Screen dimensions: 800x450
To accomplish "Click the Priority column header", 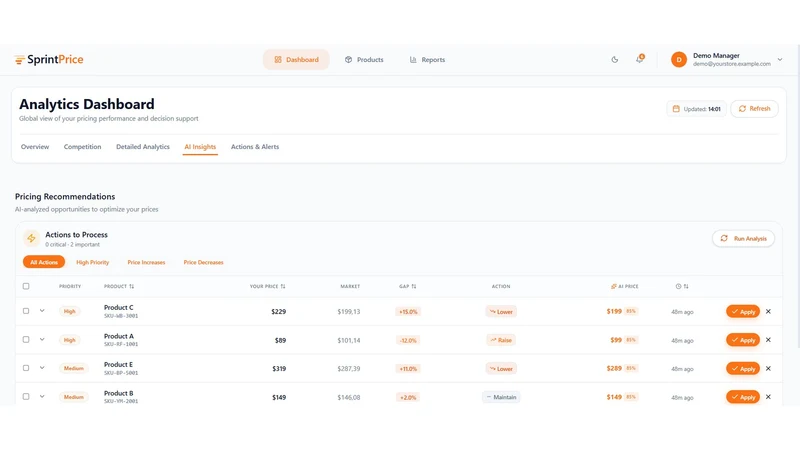I will (x=70, y=286).
